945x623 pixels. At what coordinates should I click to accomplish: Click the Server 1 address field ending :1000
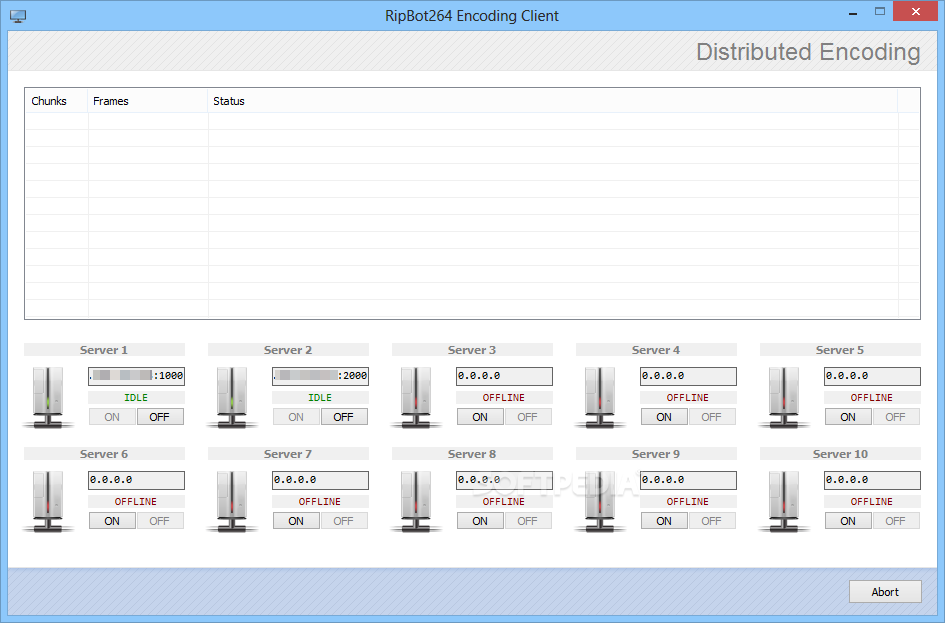click(136, 376)
